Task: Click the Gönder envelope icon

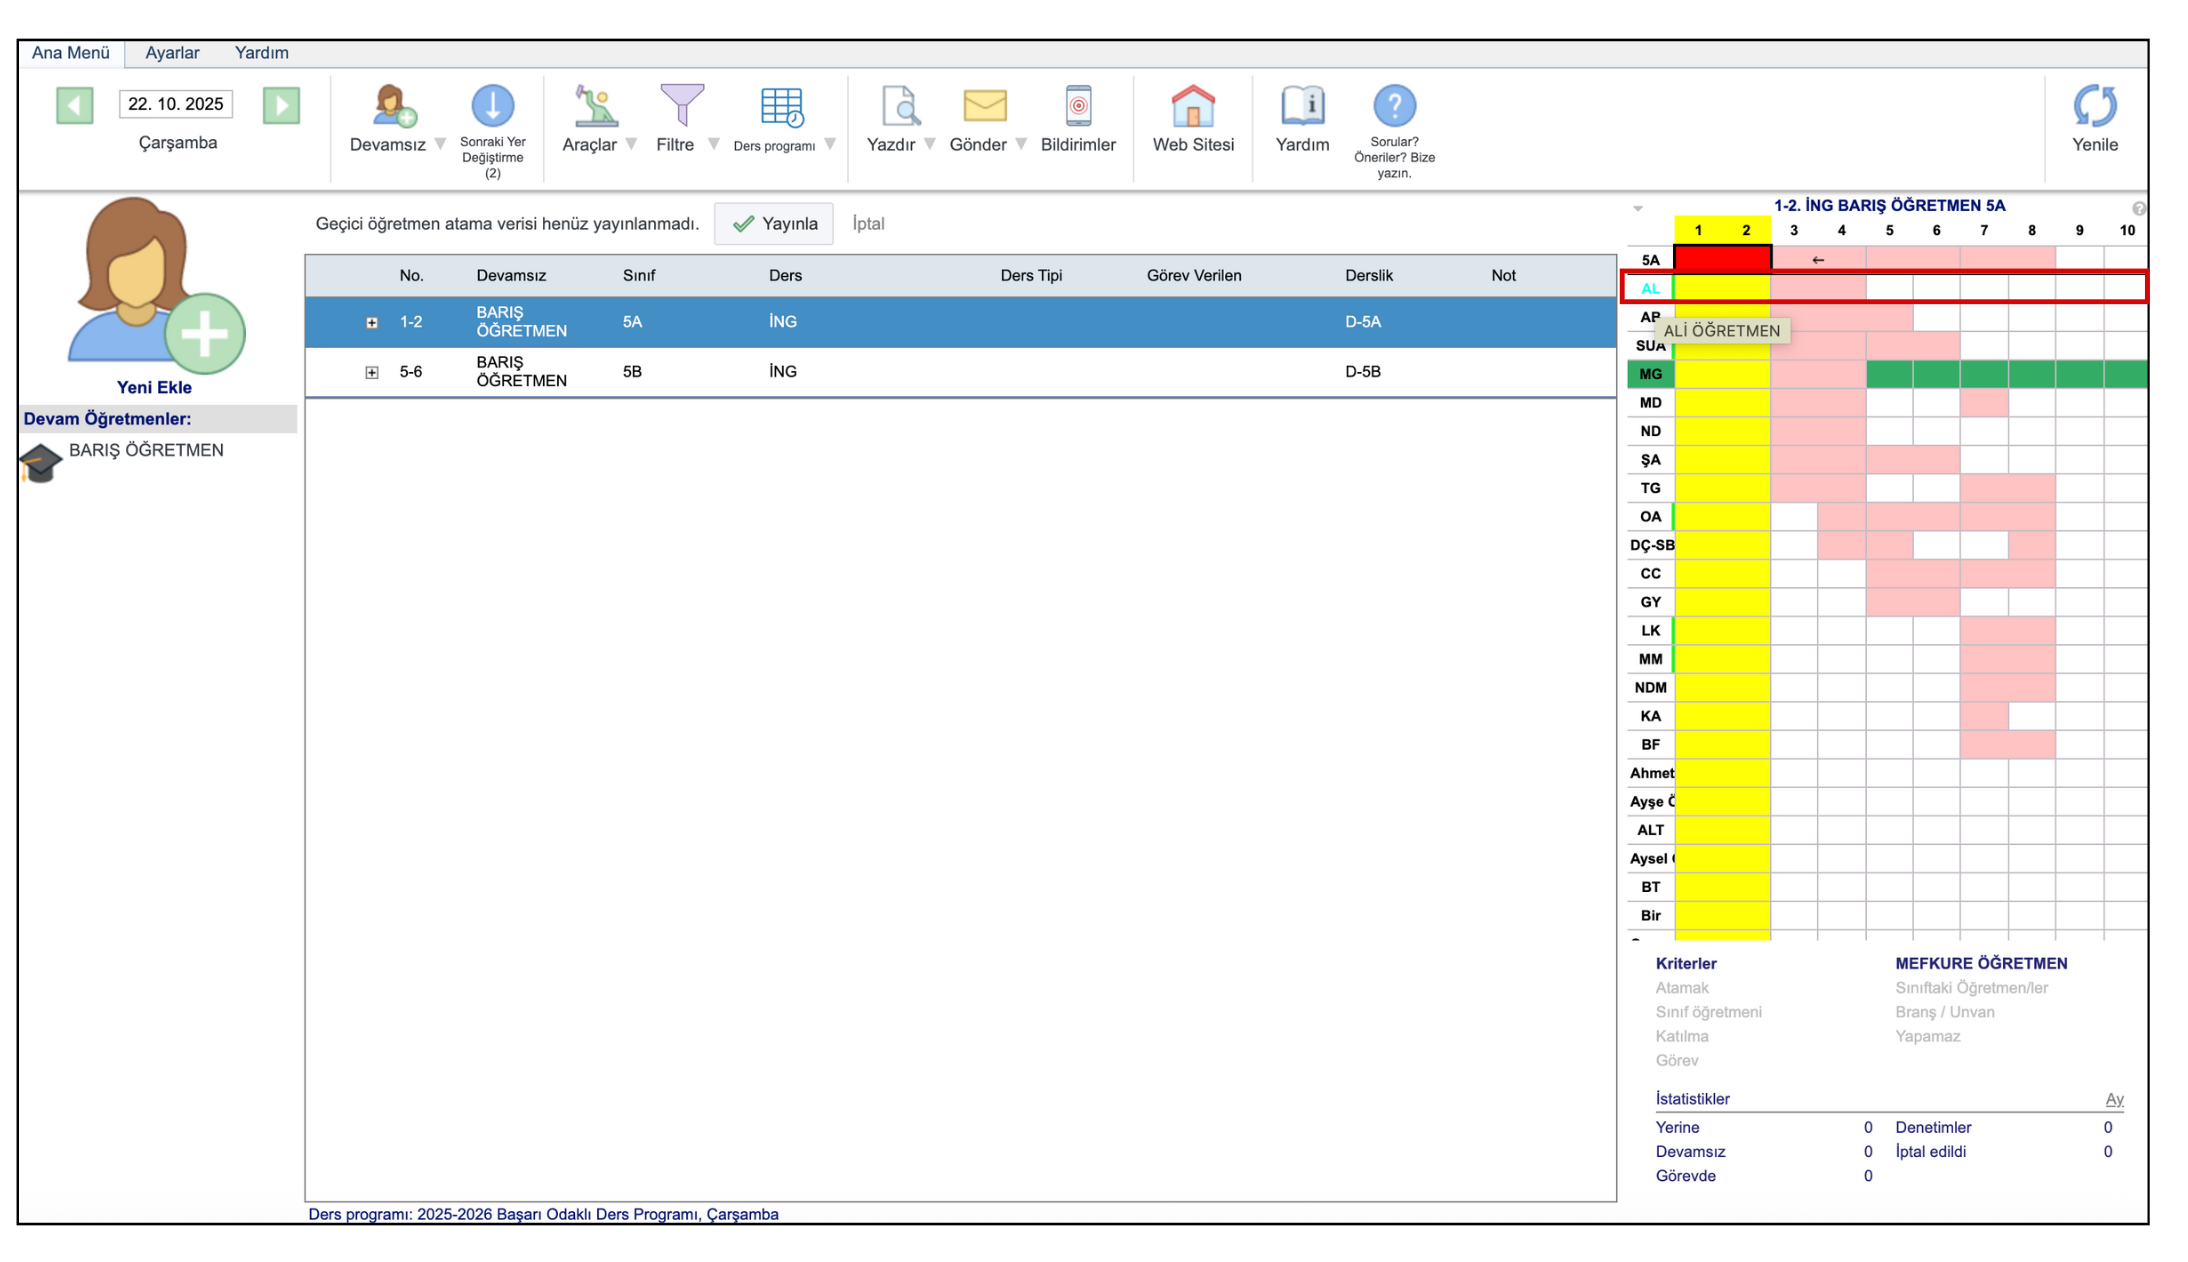Action: point(984,106)
